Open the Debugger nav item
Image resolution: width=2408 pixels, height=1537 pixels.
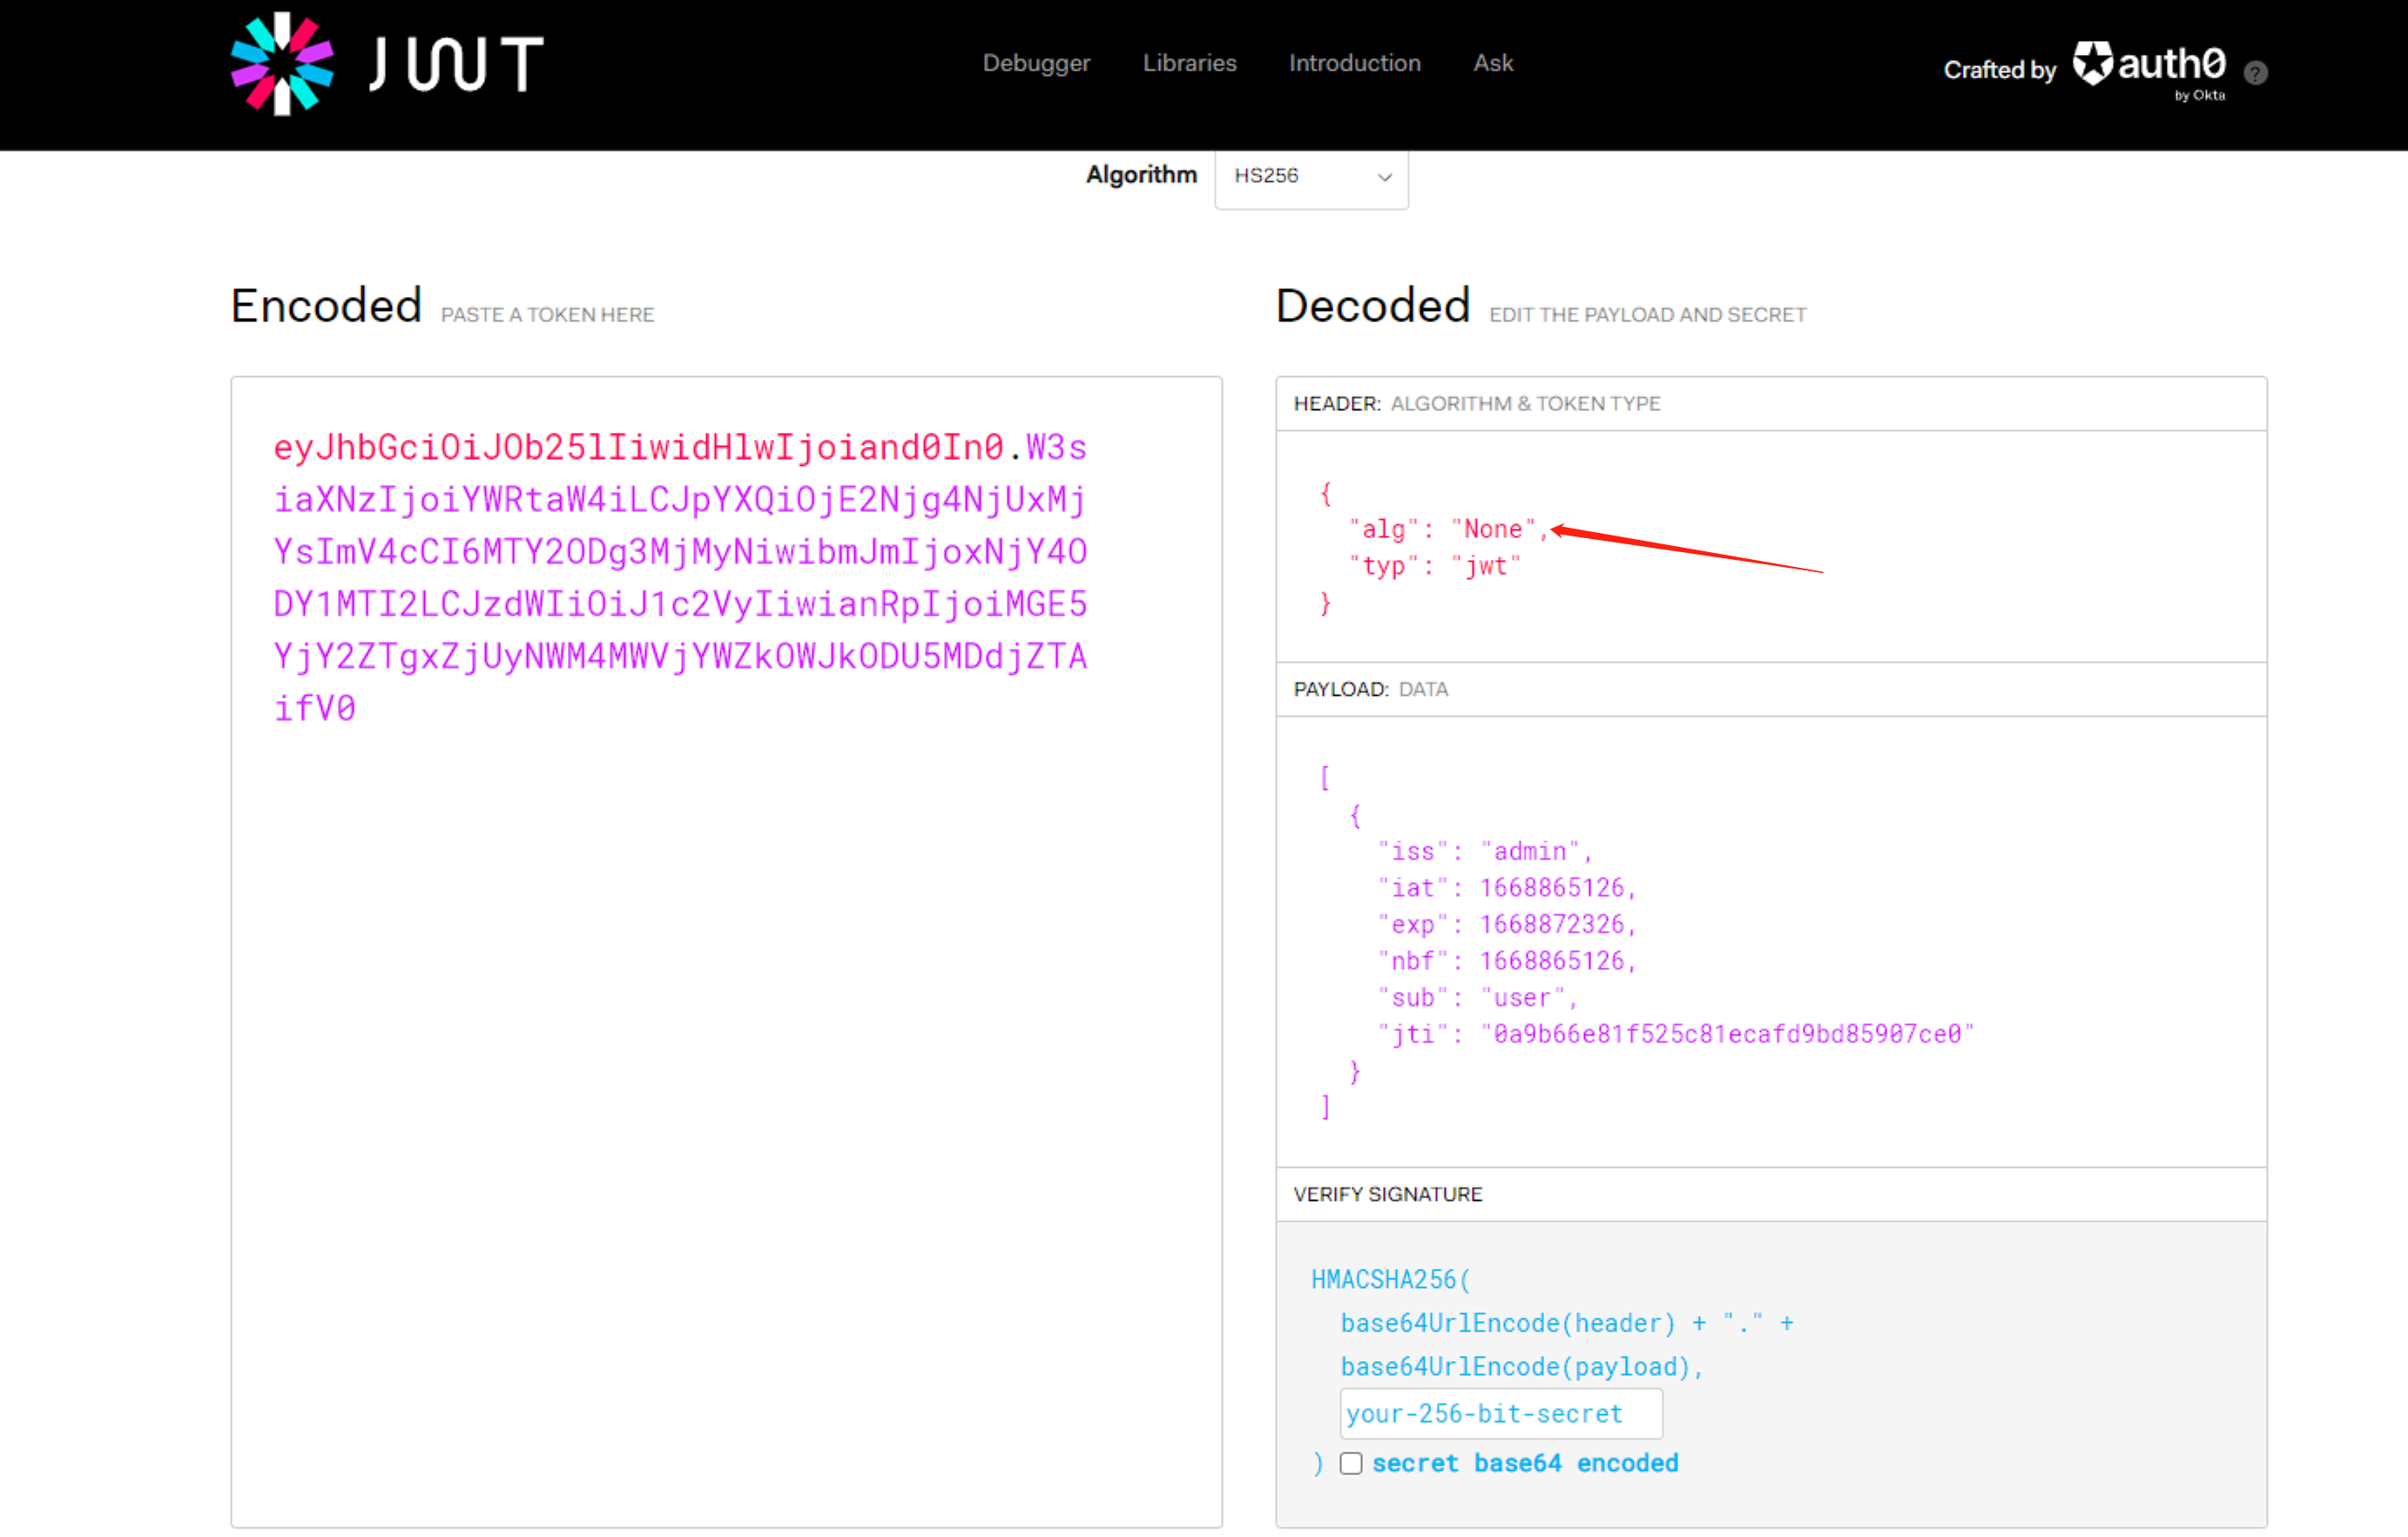click(1036, 63)
